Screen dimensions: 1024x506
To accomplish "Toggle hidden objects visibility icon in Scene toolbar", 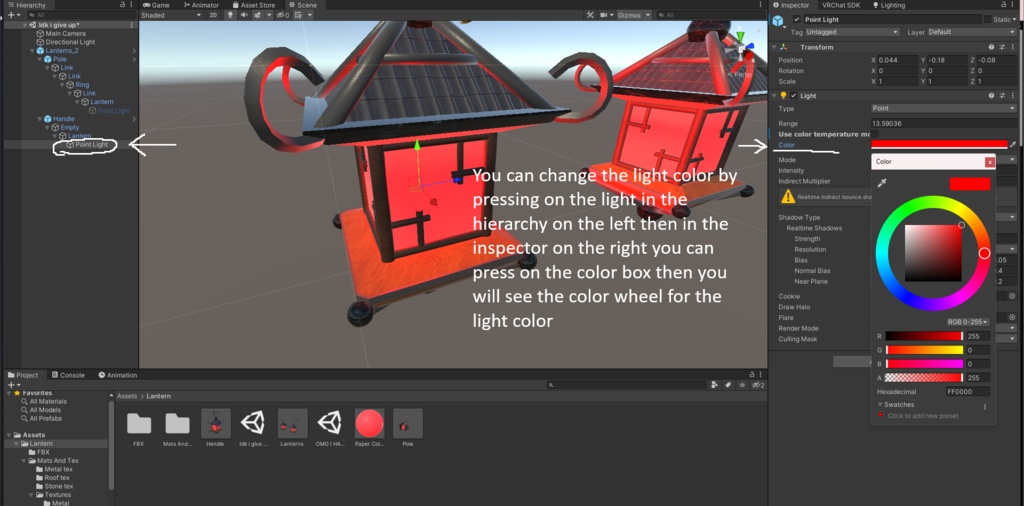I will (283, 15).
